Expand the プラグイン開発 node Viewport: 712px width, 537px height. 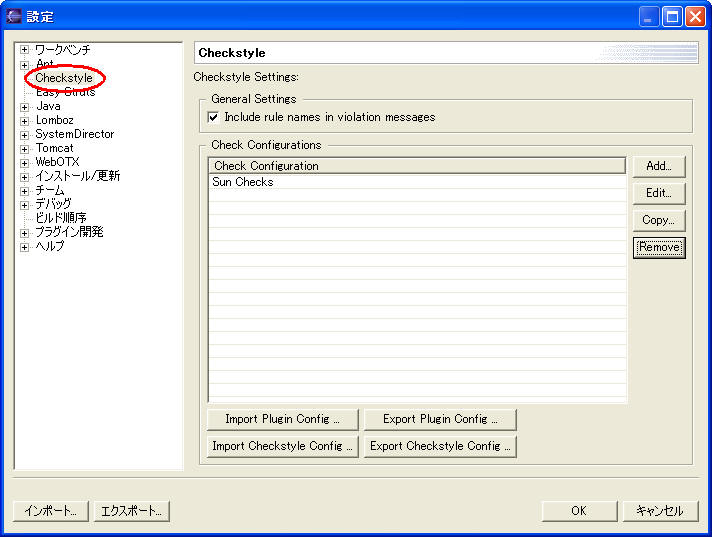(x=24, y=232)
